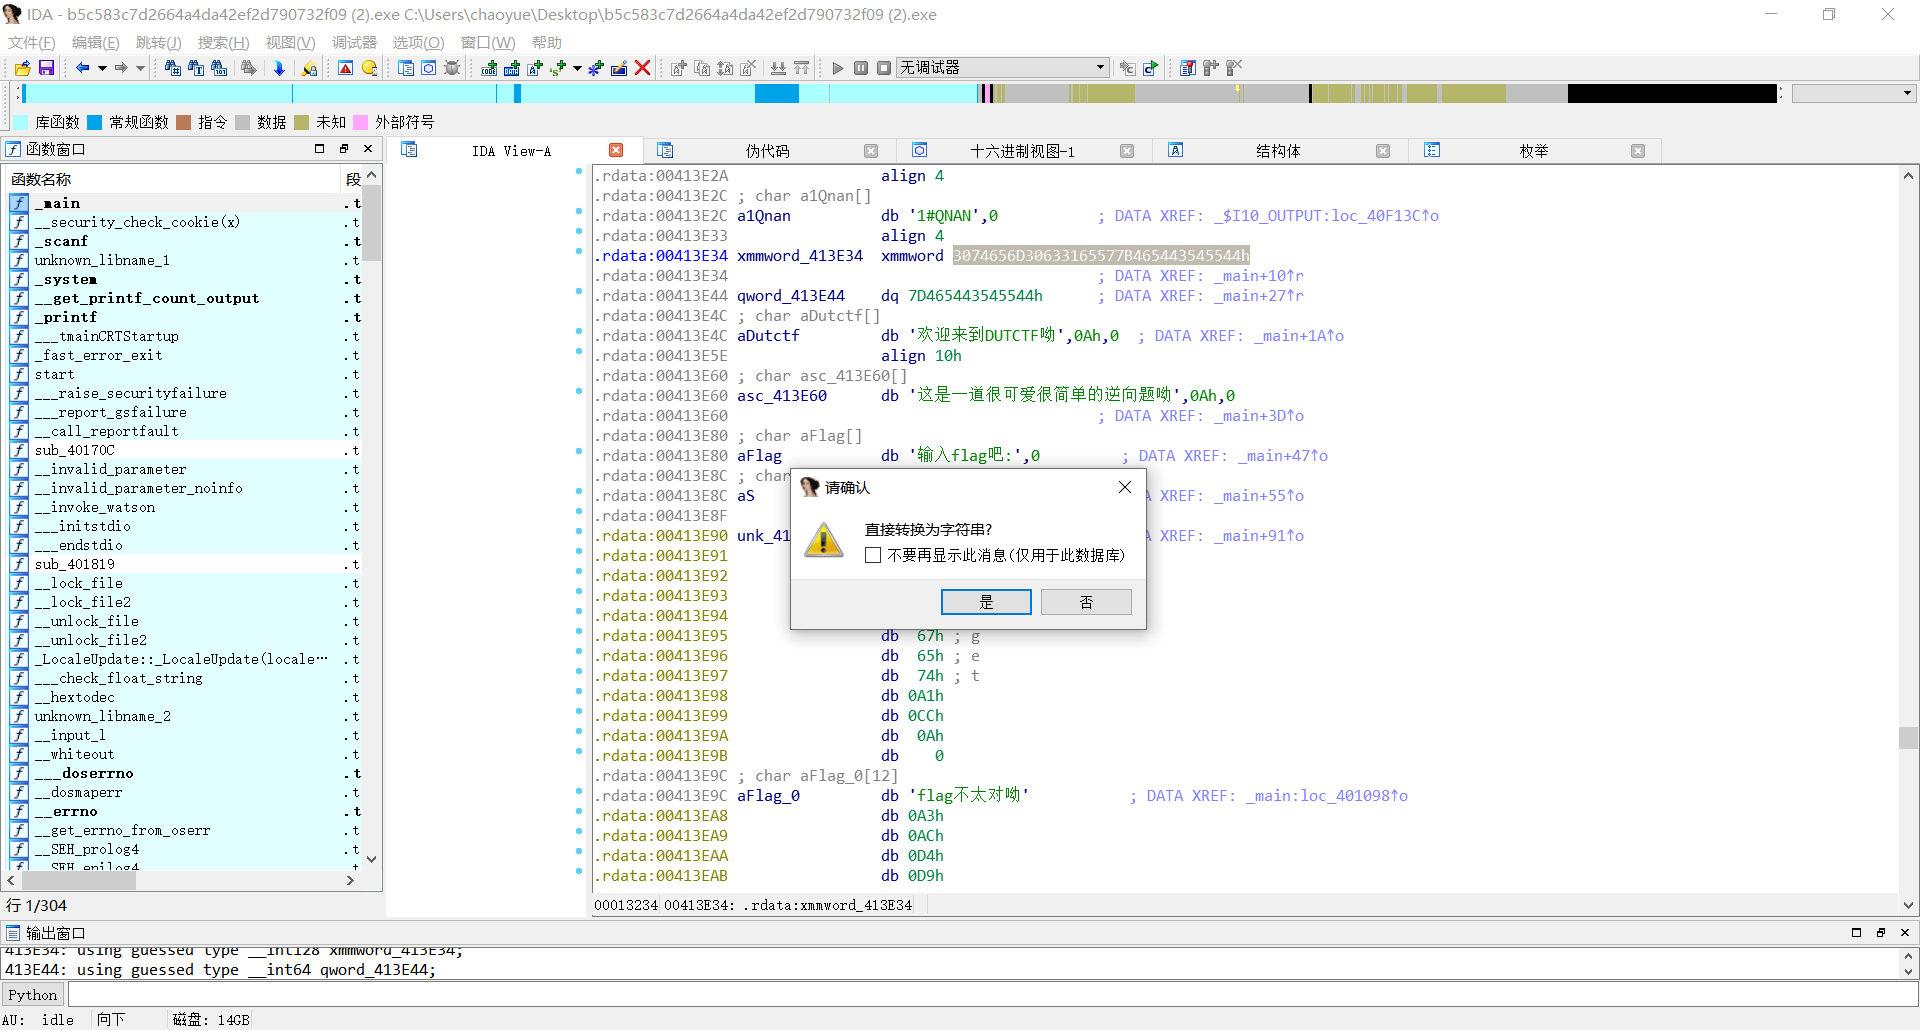The height and width of the screenshot is (1030, 1920).
Task: Open a new file with the open folder icon
Action: coord(21,67)
